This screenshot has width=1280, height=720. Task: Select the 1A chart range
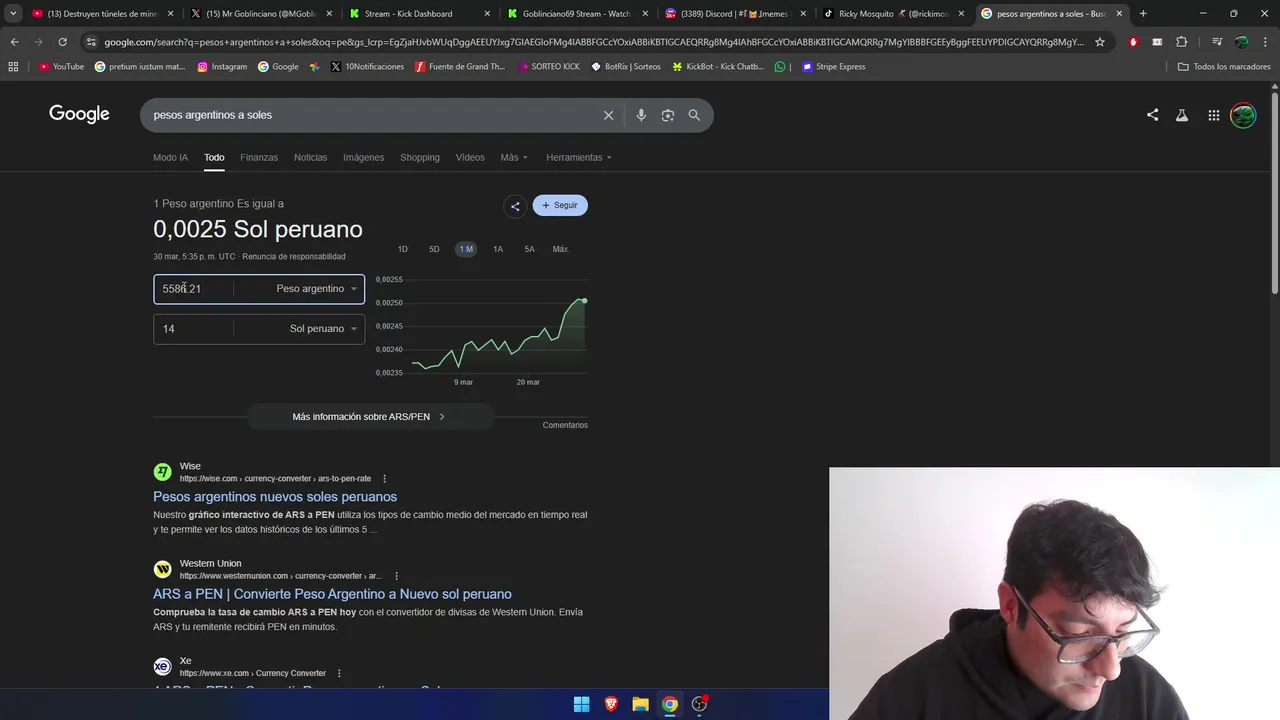498,249
